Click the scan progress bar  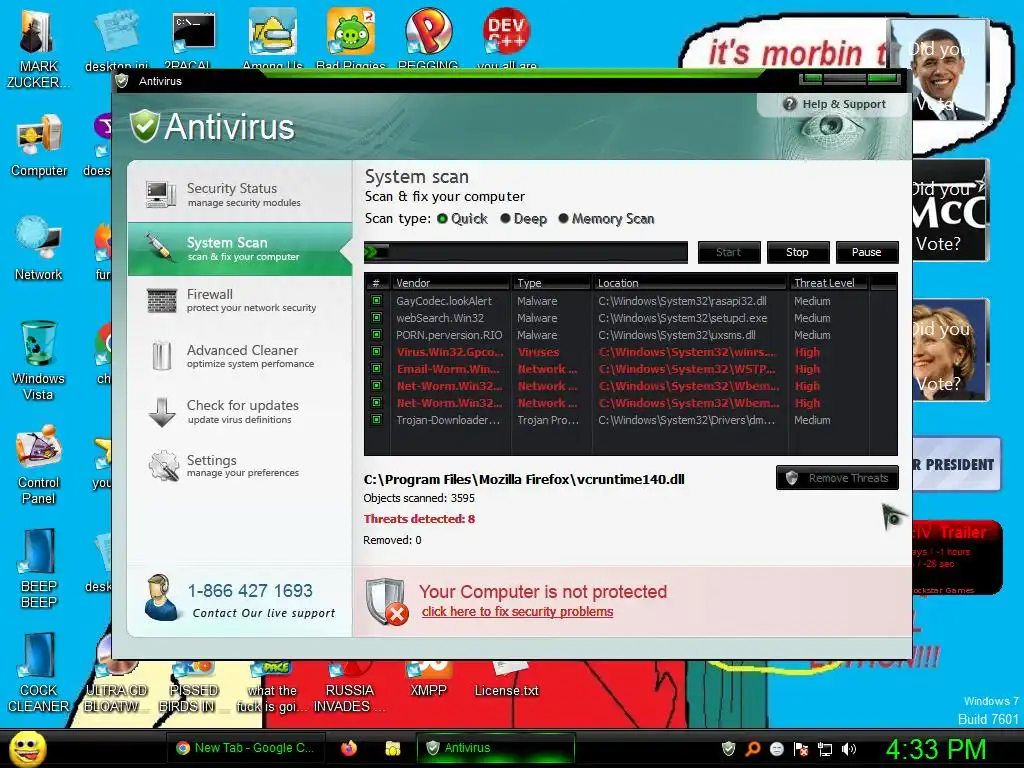(526, 252)
